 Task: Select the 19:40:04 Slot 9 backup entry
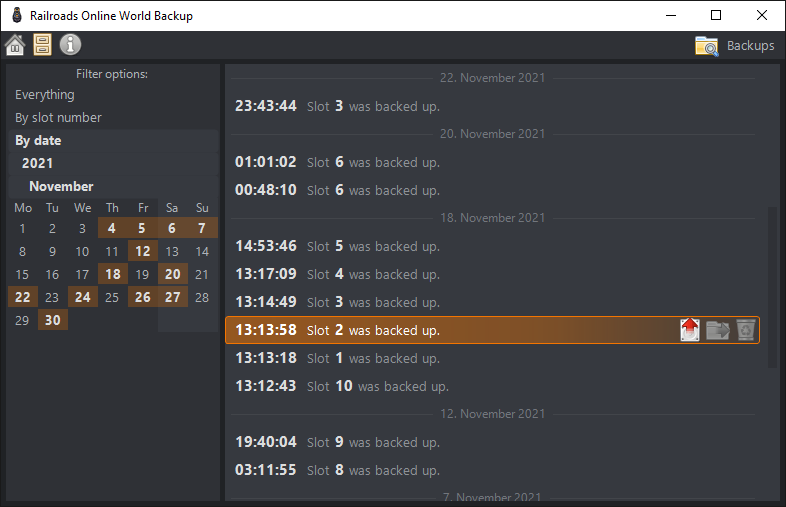[492, 442]
